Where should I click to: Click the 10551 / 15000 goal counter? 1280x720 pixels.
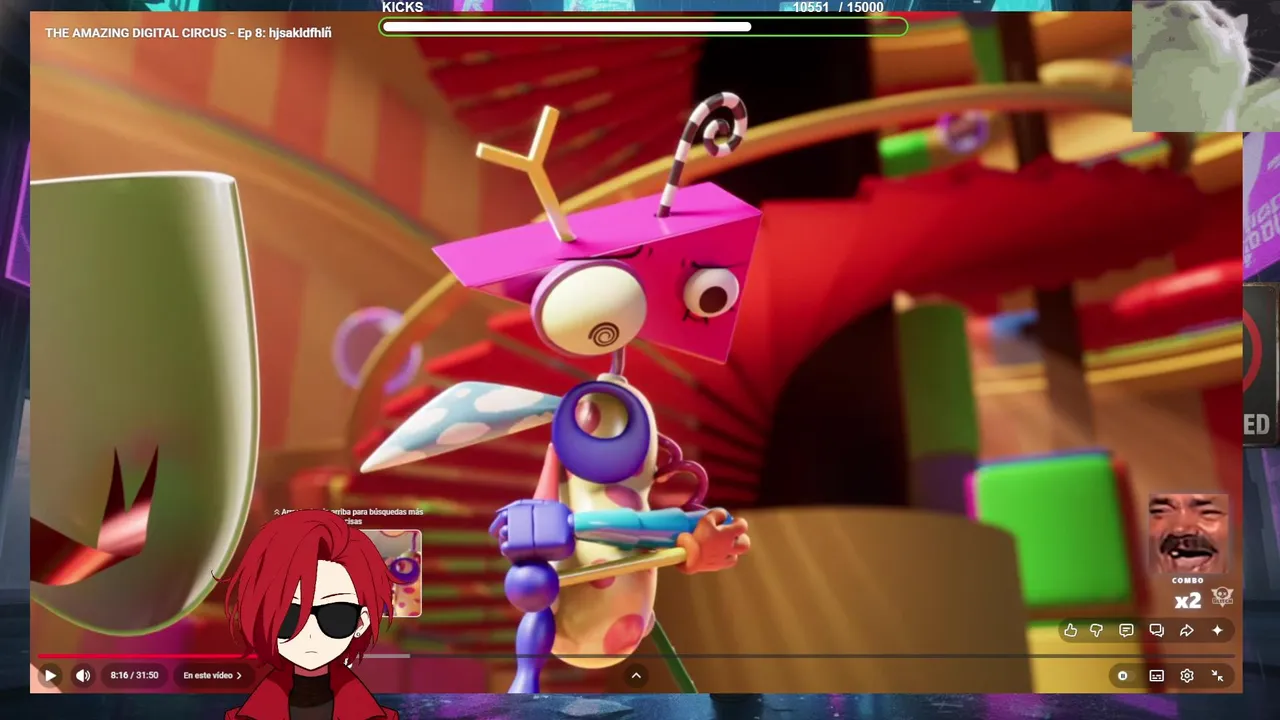[x=838, y=7]
